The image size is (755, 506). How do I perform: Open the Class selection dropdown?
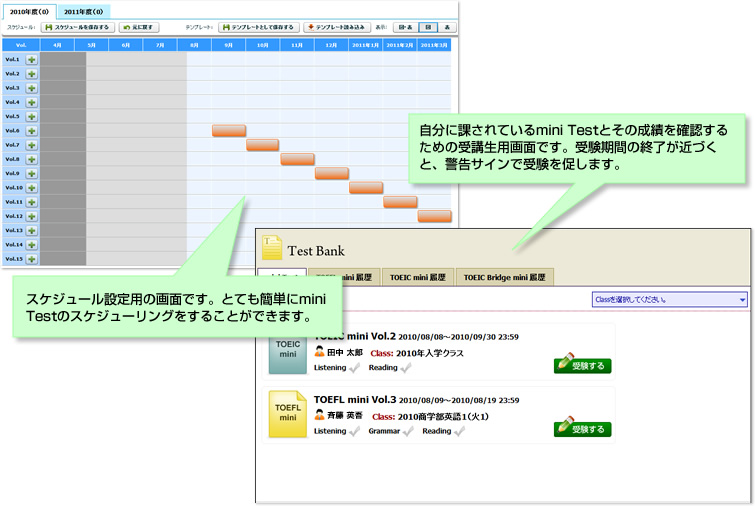pyautogui.click(x=669, y=299)
